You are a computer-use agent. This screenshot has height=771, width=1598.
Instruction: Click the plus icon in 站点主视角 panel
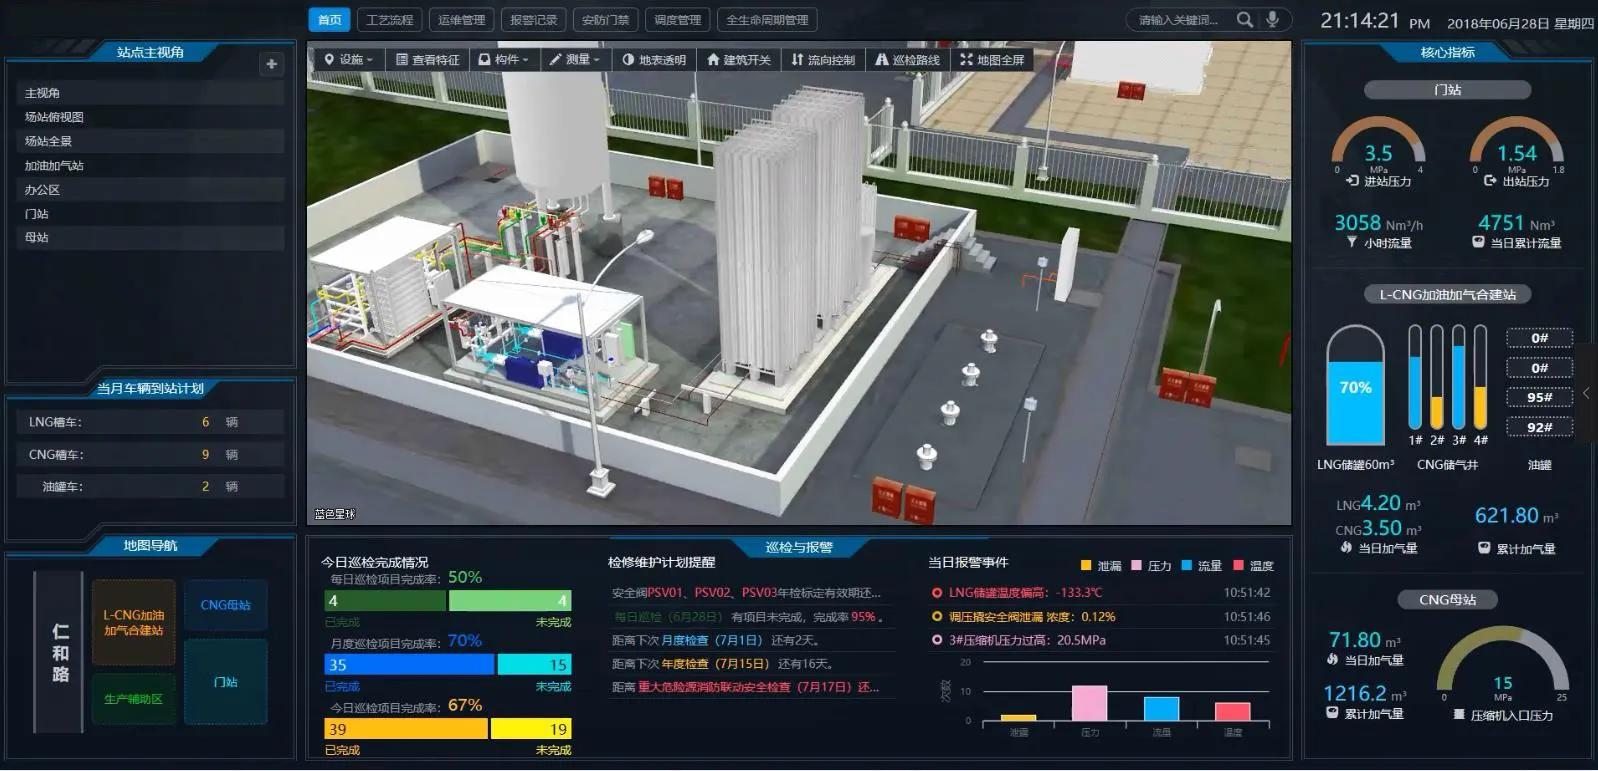(271, 64)
